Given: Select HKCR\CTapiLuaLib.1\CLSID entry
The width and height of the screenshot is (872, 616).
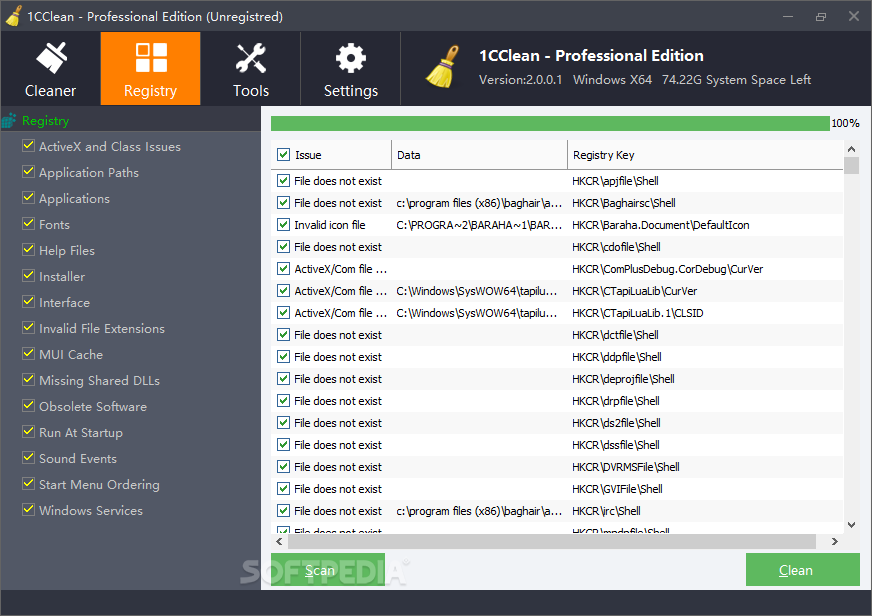Looking at the screenshot, I should click(638, 313).
